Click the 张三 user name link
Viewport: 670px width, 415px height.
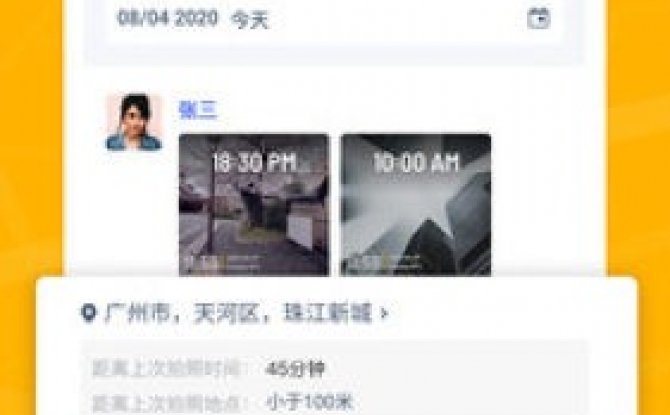[x=198, y=110]
